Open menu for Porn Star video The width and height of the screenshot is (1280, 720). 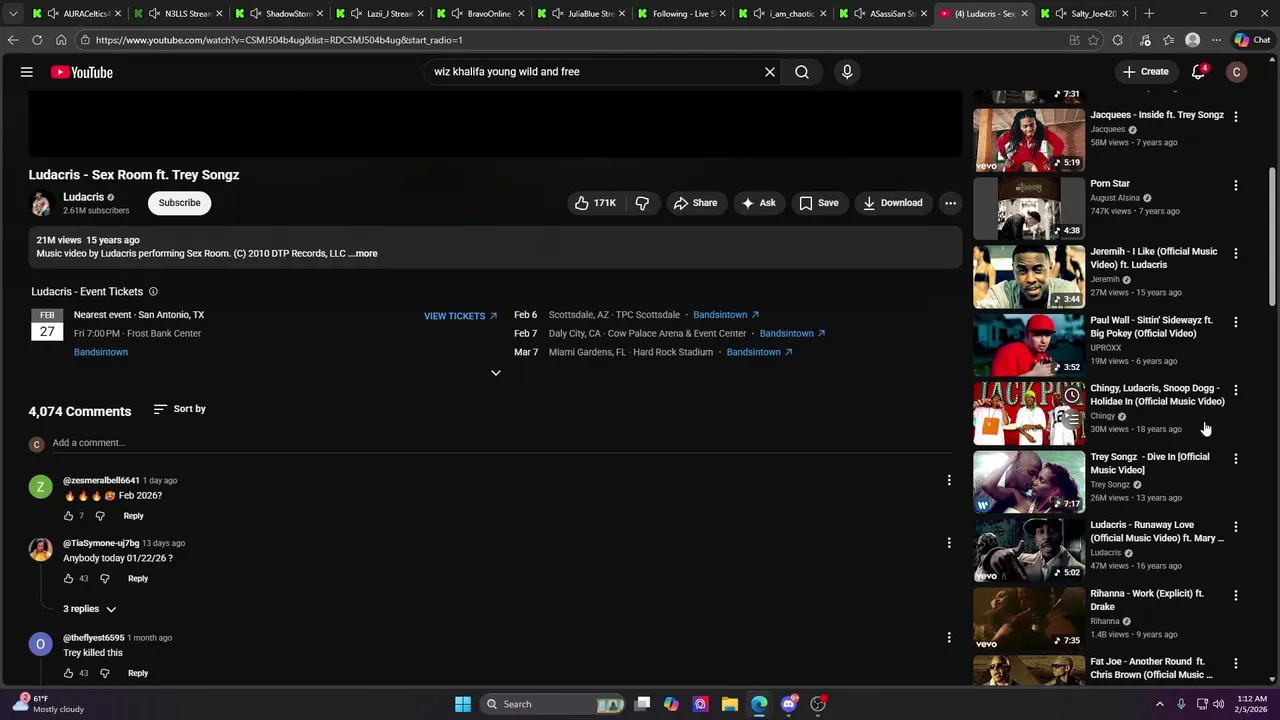pyautogui.click(x=1236, y=186)
